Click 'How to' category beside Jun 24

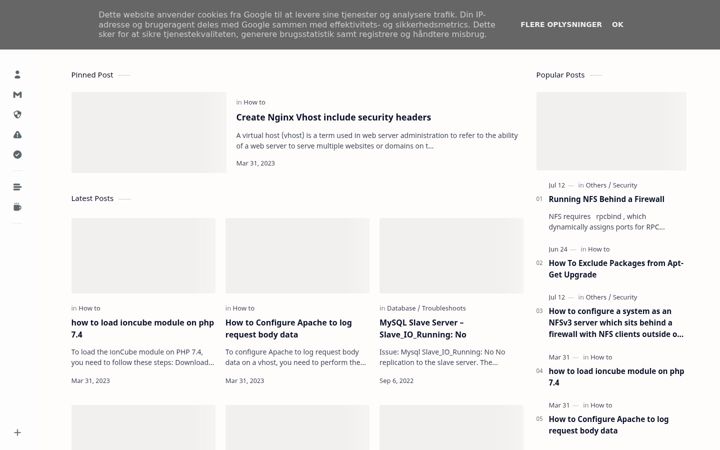click(599, 249)
